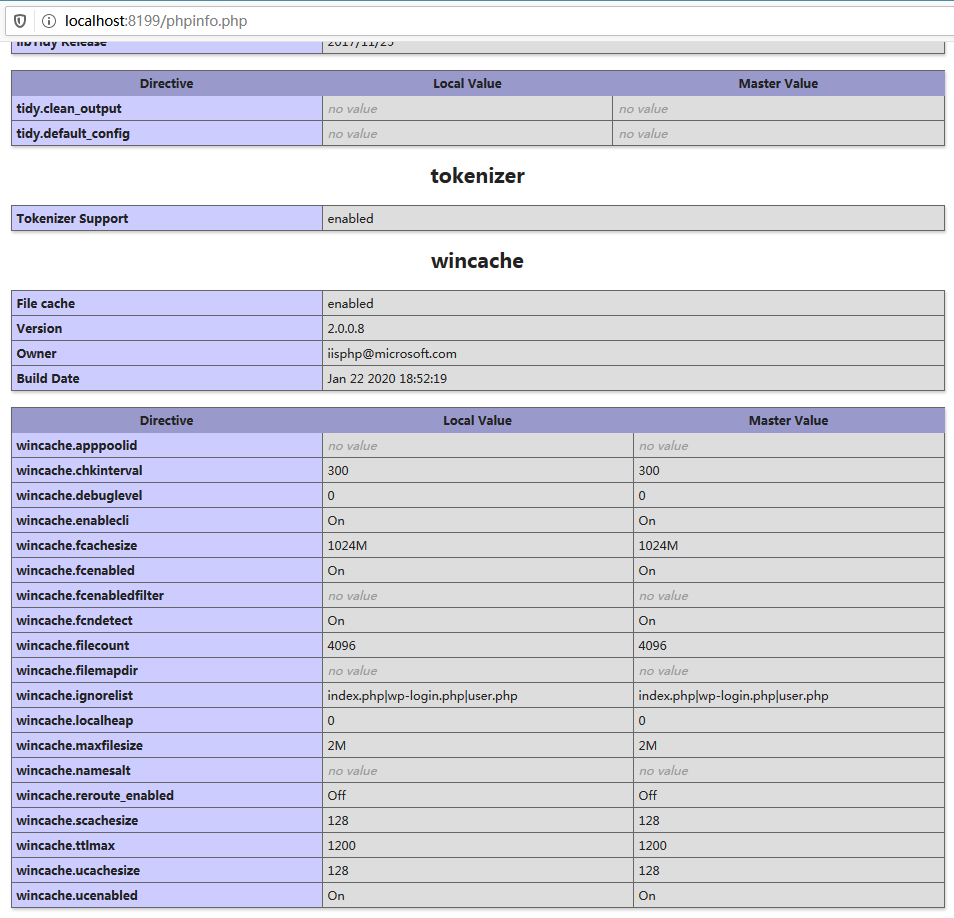Select the wincache.enablecli directive
Viewport: 954px width, 918px height.
167,520
